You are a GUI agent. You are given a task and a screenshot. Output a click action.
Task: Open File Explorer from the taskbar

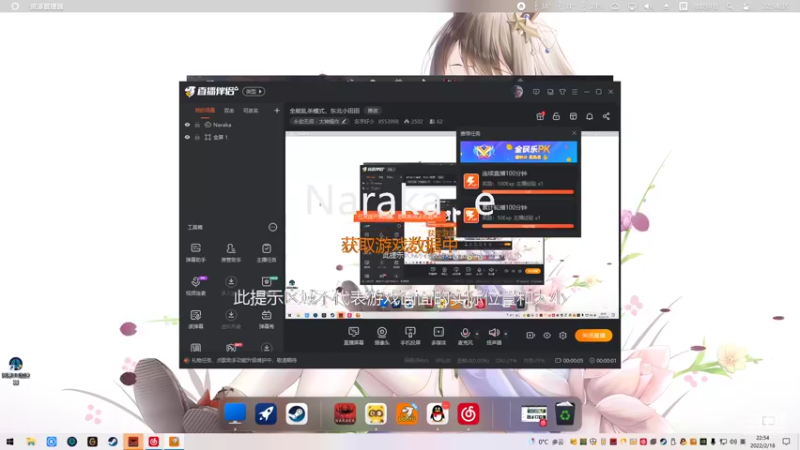(x=31, y=442)
